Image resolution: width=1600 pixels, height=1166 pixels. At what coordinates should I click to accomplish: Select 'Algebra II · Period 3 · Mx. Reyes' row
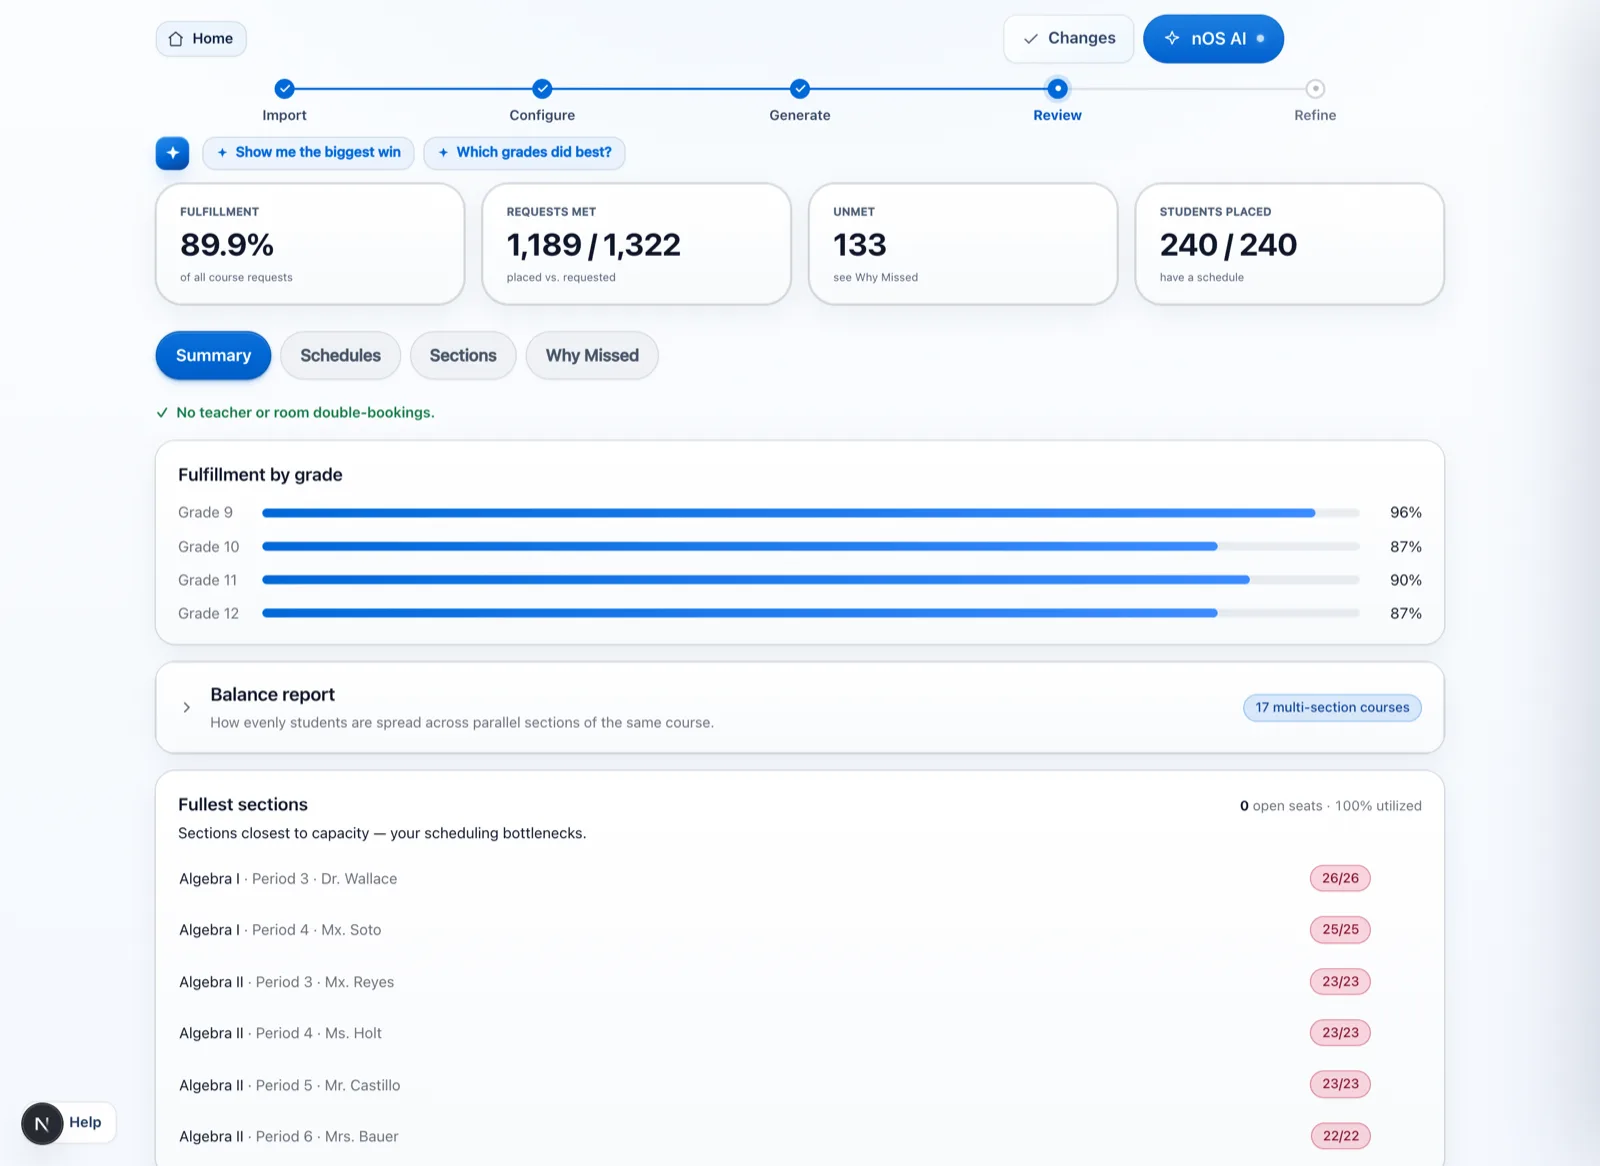pos(800,982)
